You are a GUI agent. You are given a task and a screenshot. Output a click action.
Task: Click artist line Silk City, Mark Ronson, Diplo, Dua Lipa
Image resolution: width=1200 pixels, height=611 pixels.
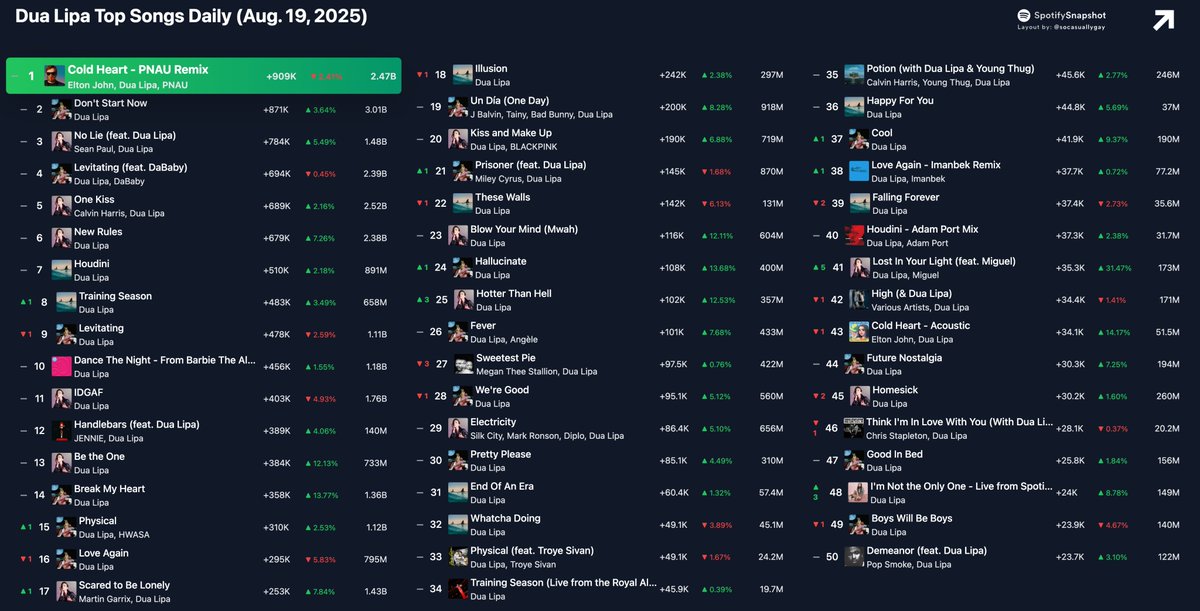pyautogui.click(x=547, y=436)
